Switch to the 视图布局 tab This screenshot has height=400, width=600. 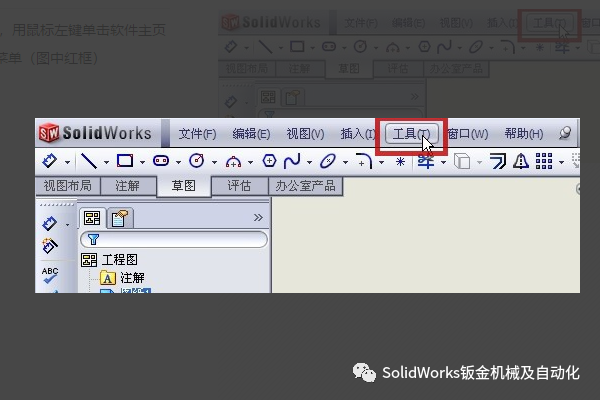(68, 186)
